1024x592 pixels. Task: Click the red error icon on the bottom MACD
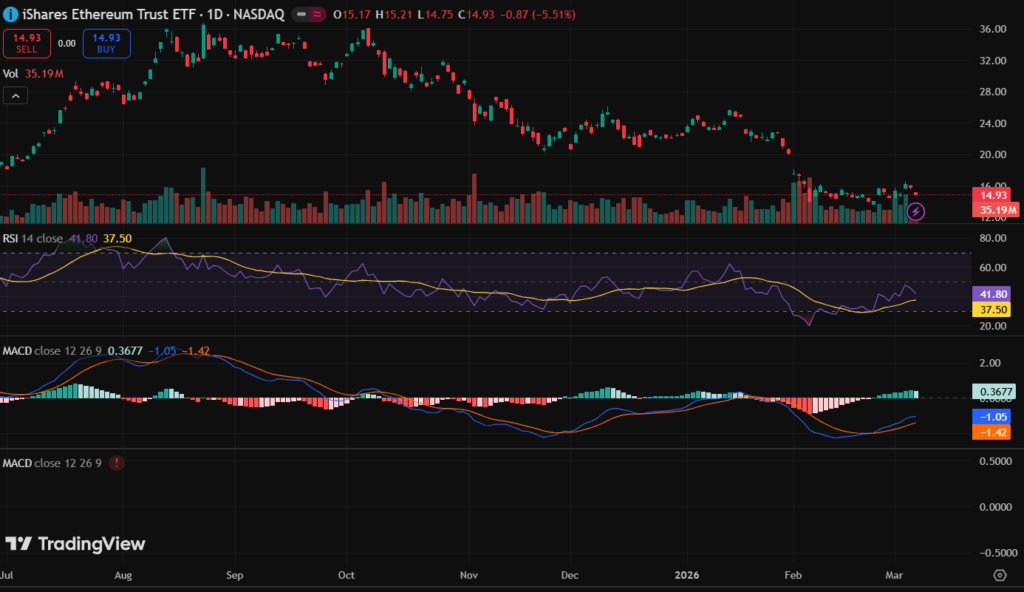(118, 463)
